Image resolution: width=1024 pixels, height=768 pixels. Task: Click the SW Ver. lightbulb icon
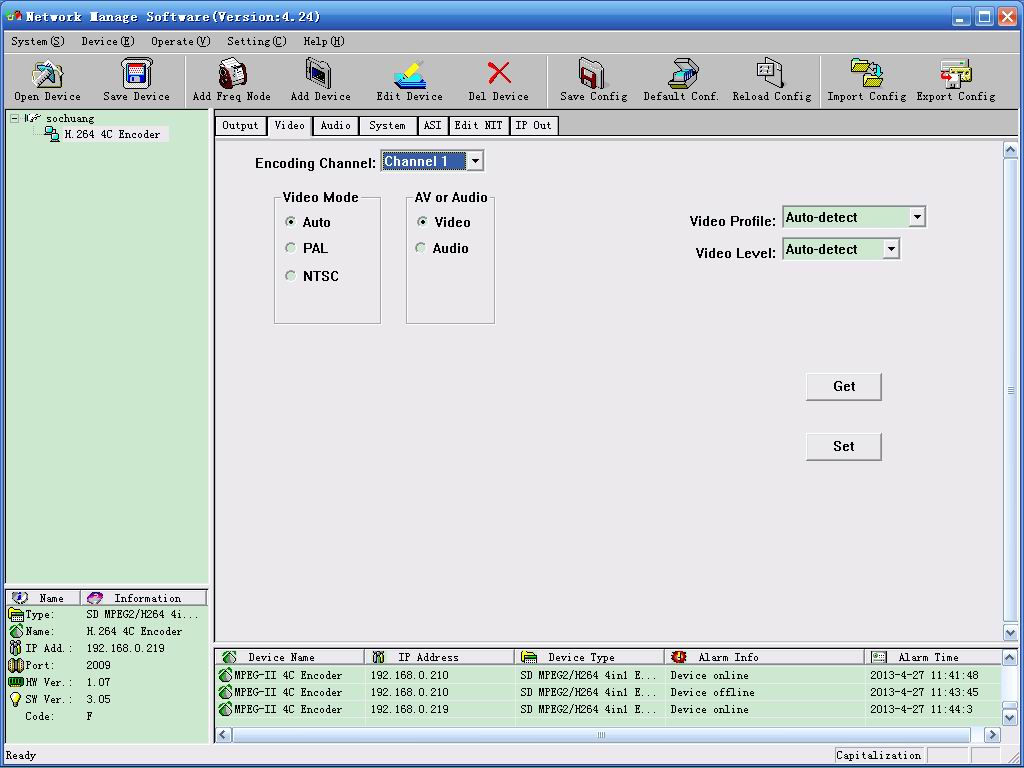pos(16,699)
